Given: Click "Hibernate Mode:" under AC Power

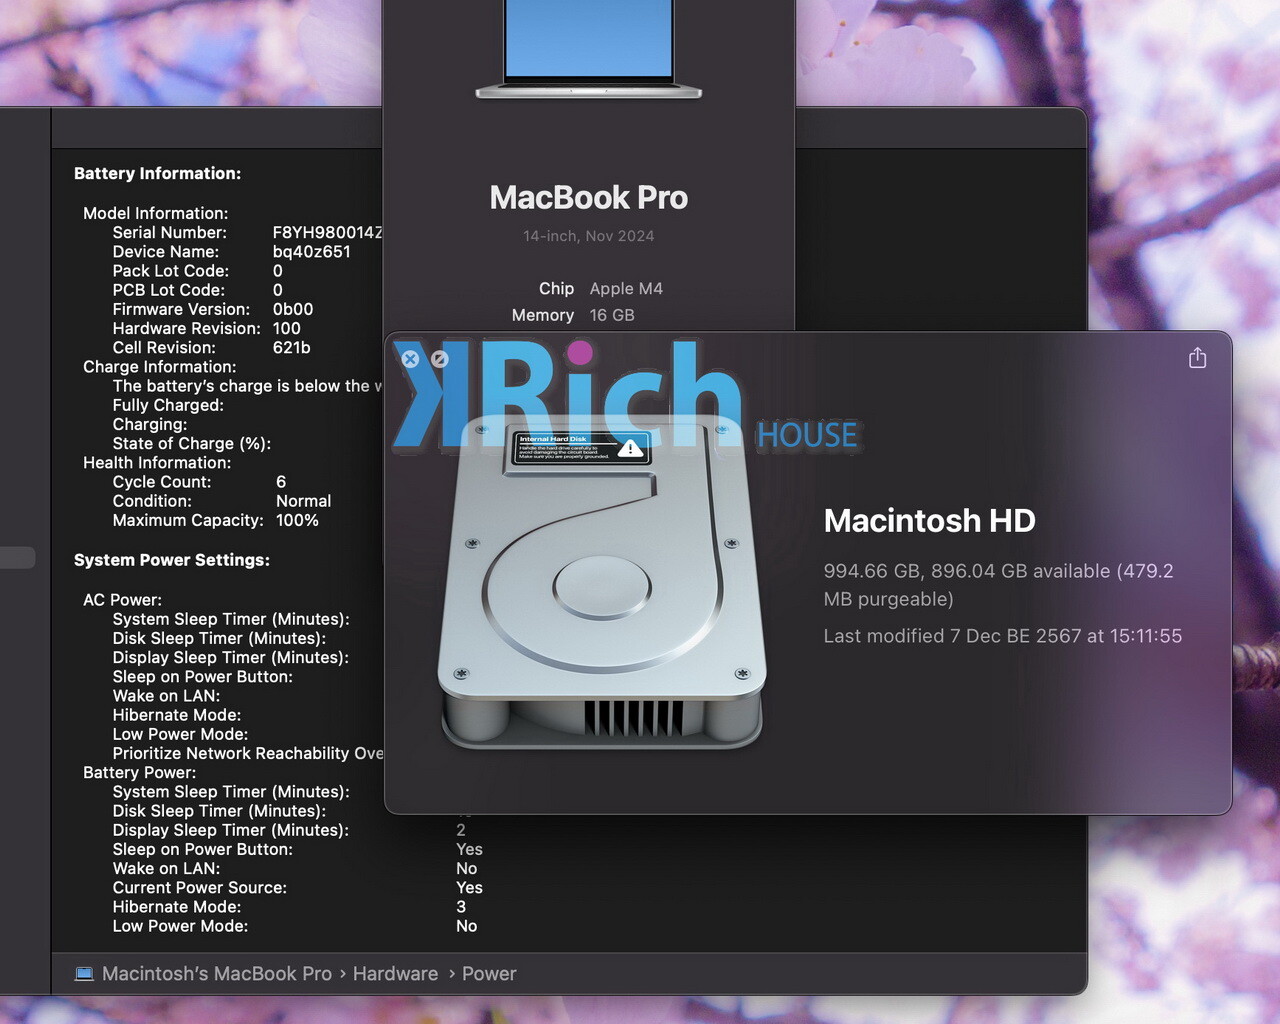Looking at the screenshot, I should pos(177,715).
